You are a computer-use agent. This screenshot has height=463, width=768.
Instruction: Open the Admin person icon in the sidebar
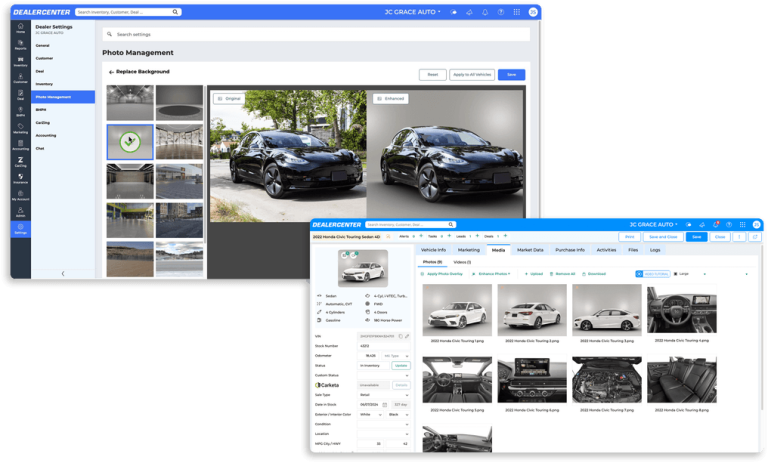point(20,212)
